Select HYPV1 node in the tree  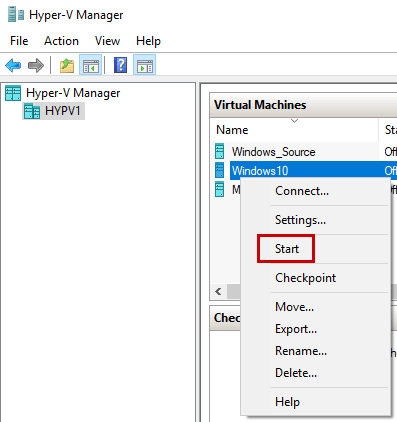click(63, 111)
